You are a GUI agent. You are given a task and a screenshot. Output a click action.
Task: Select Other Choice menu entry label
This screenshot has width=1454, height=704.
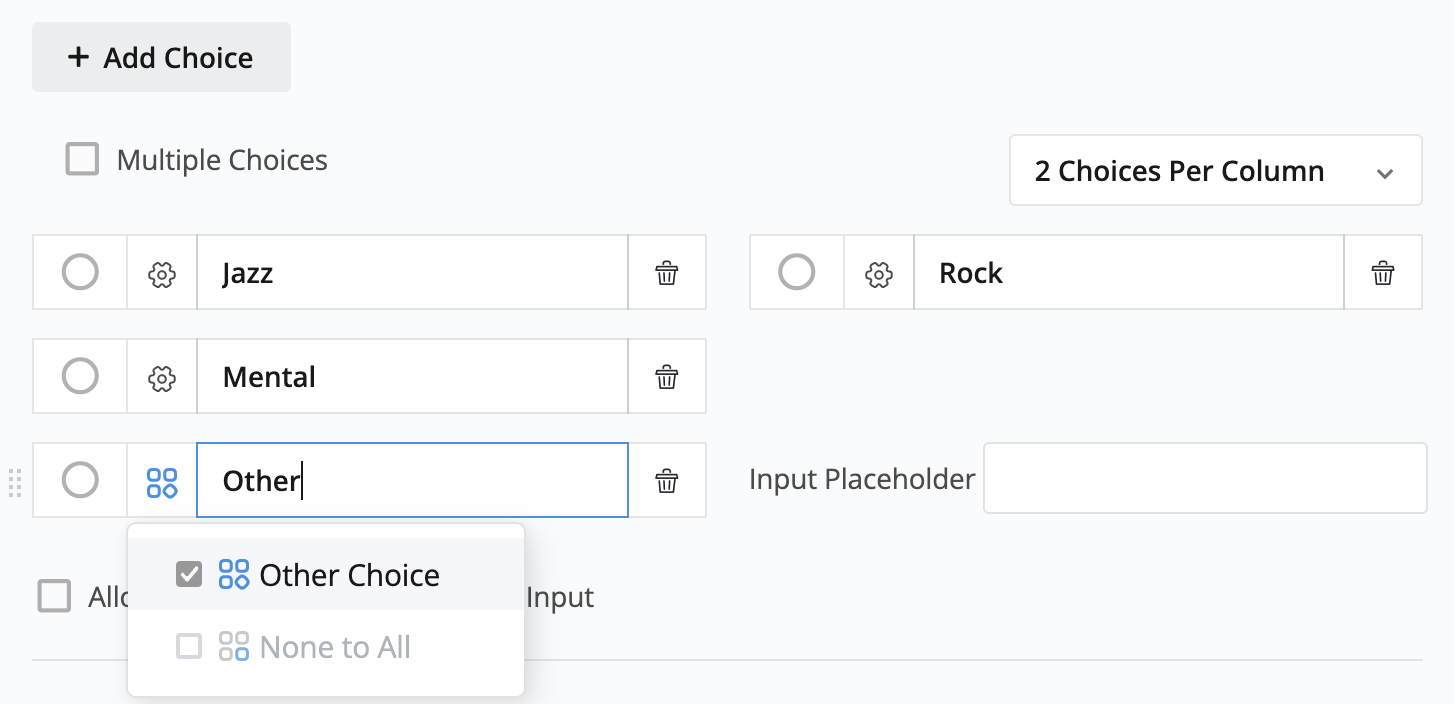coord(349,575)
